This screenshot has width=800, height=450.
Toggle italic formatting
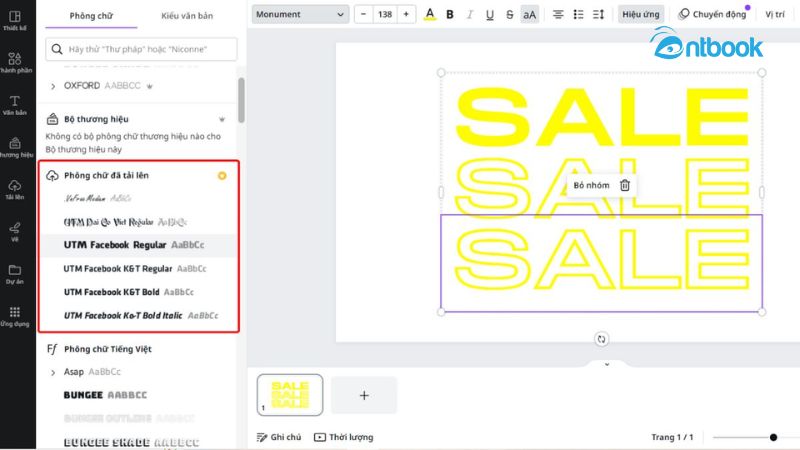click(469, 14)
